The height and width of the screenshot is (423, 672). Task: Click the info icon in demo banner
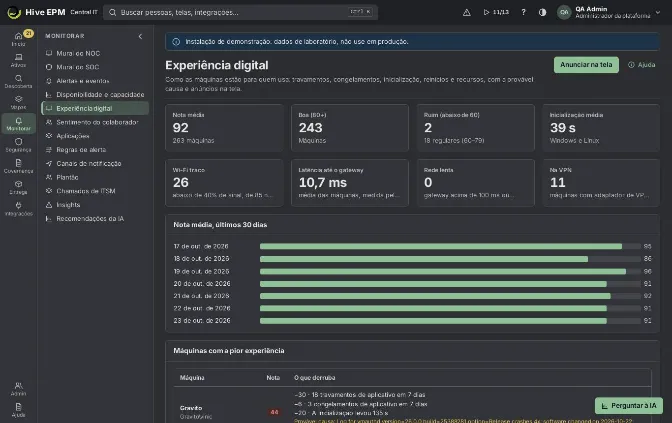176,42
